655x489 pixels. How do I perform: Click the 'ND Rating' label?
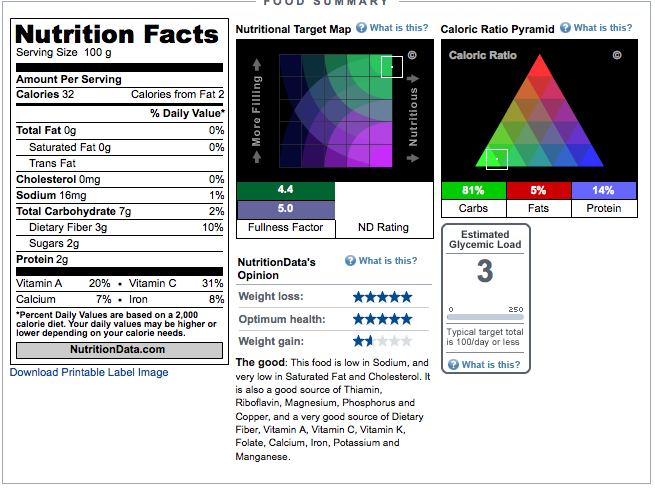[383, 228]
